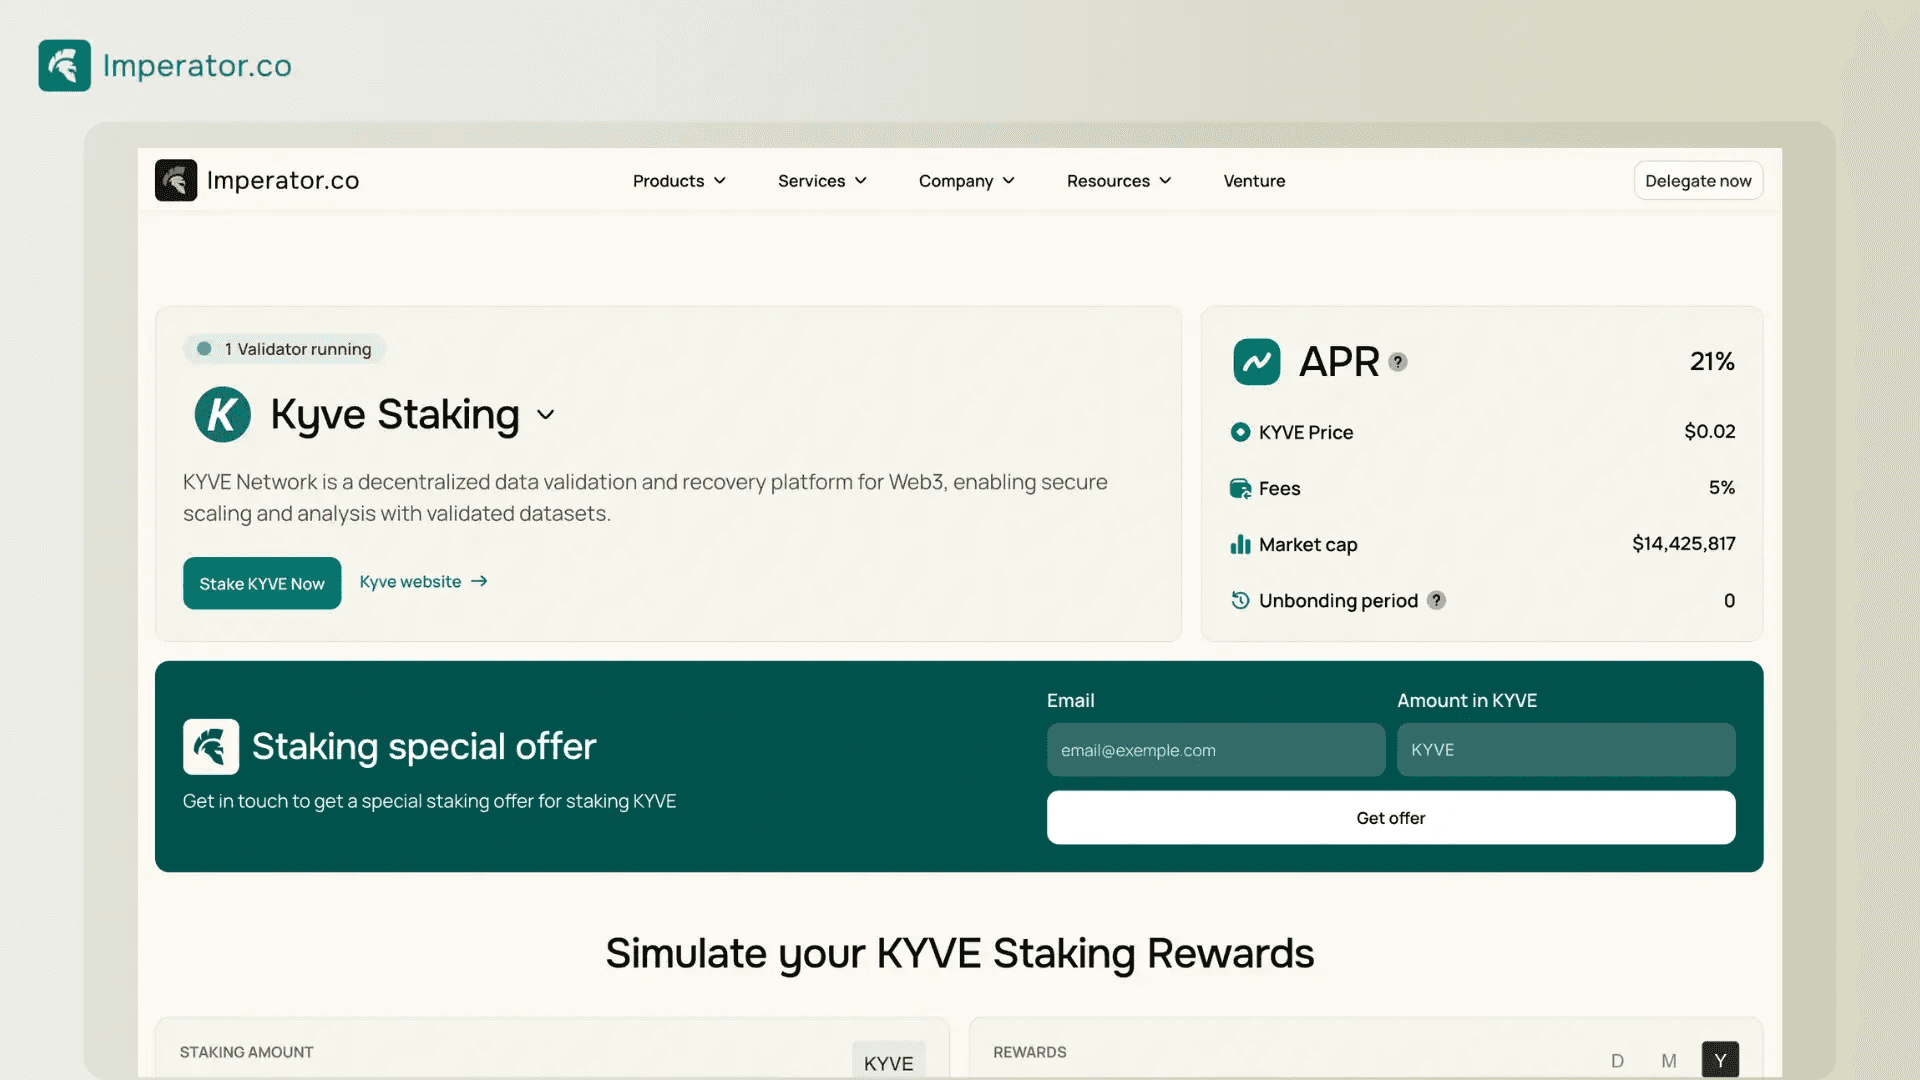The width and height of the screenshot is (1920, 1080).
Task: Click the Stake KYVE Now button
Action: (261, 582)
